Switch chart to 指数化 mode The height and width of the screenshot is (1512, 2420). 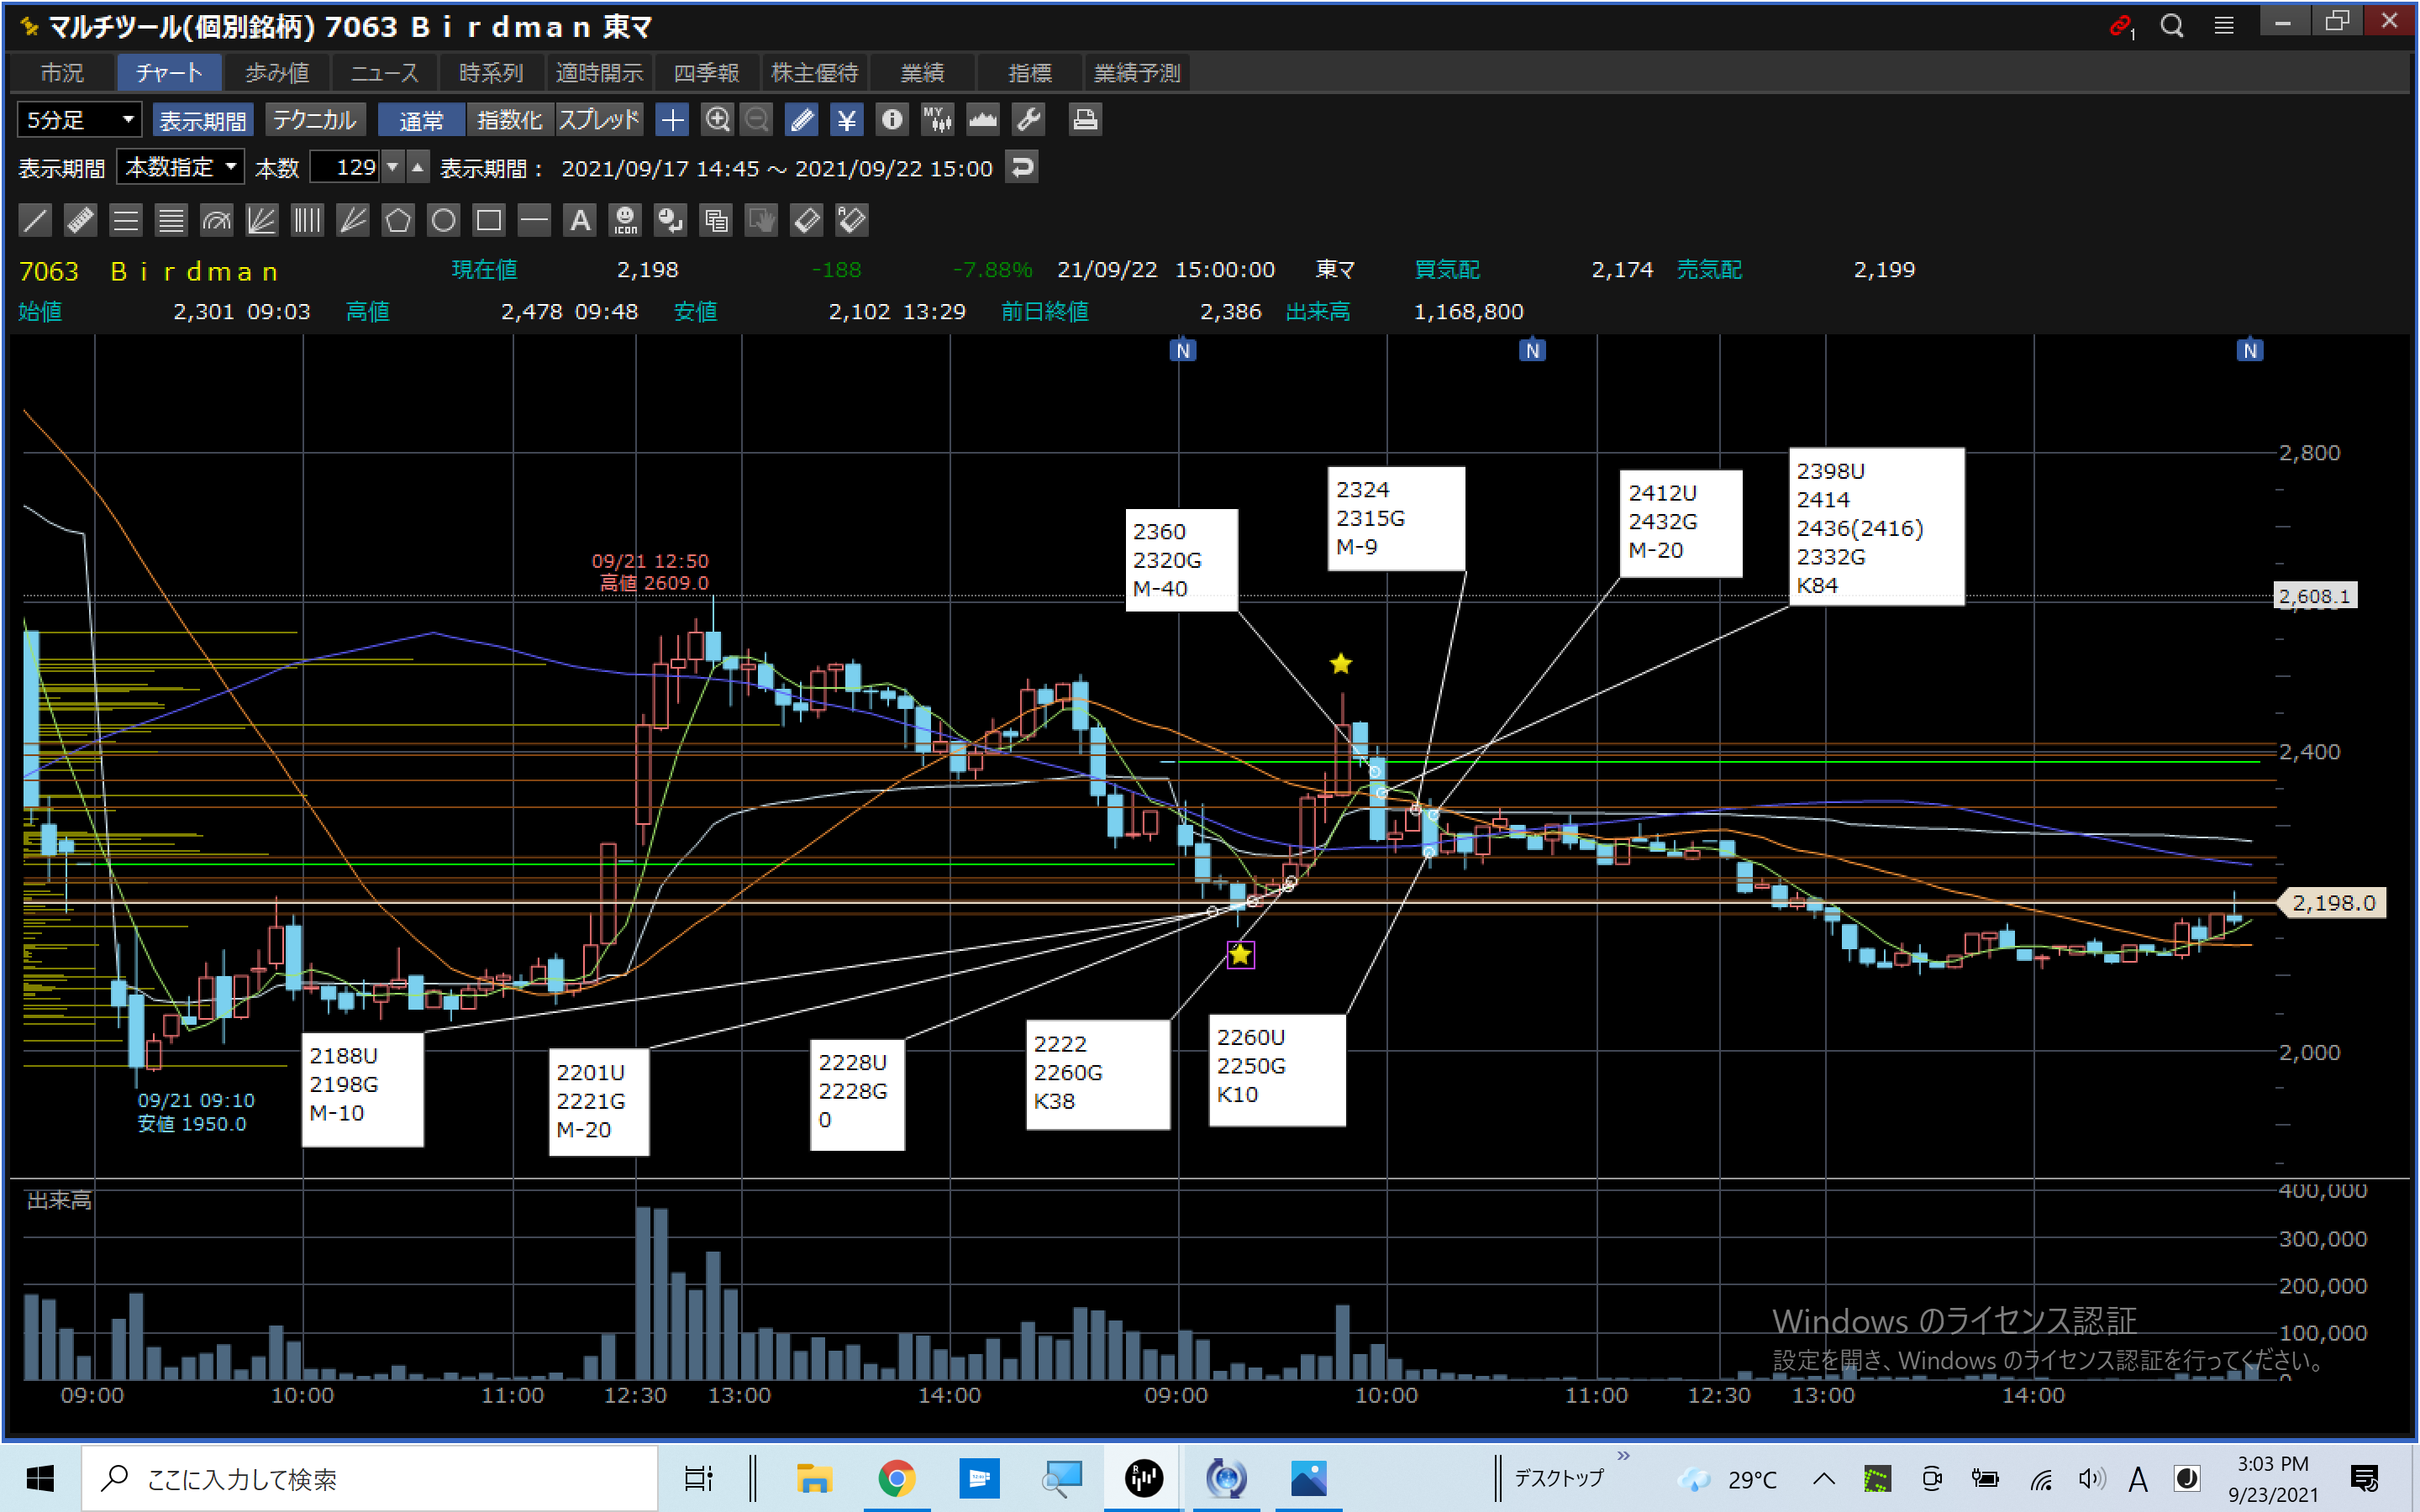(509, 120)
